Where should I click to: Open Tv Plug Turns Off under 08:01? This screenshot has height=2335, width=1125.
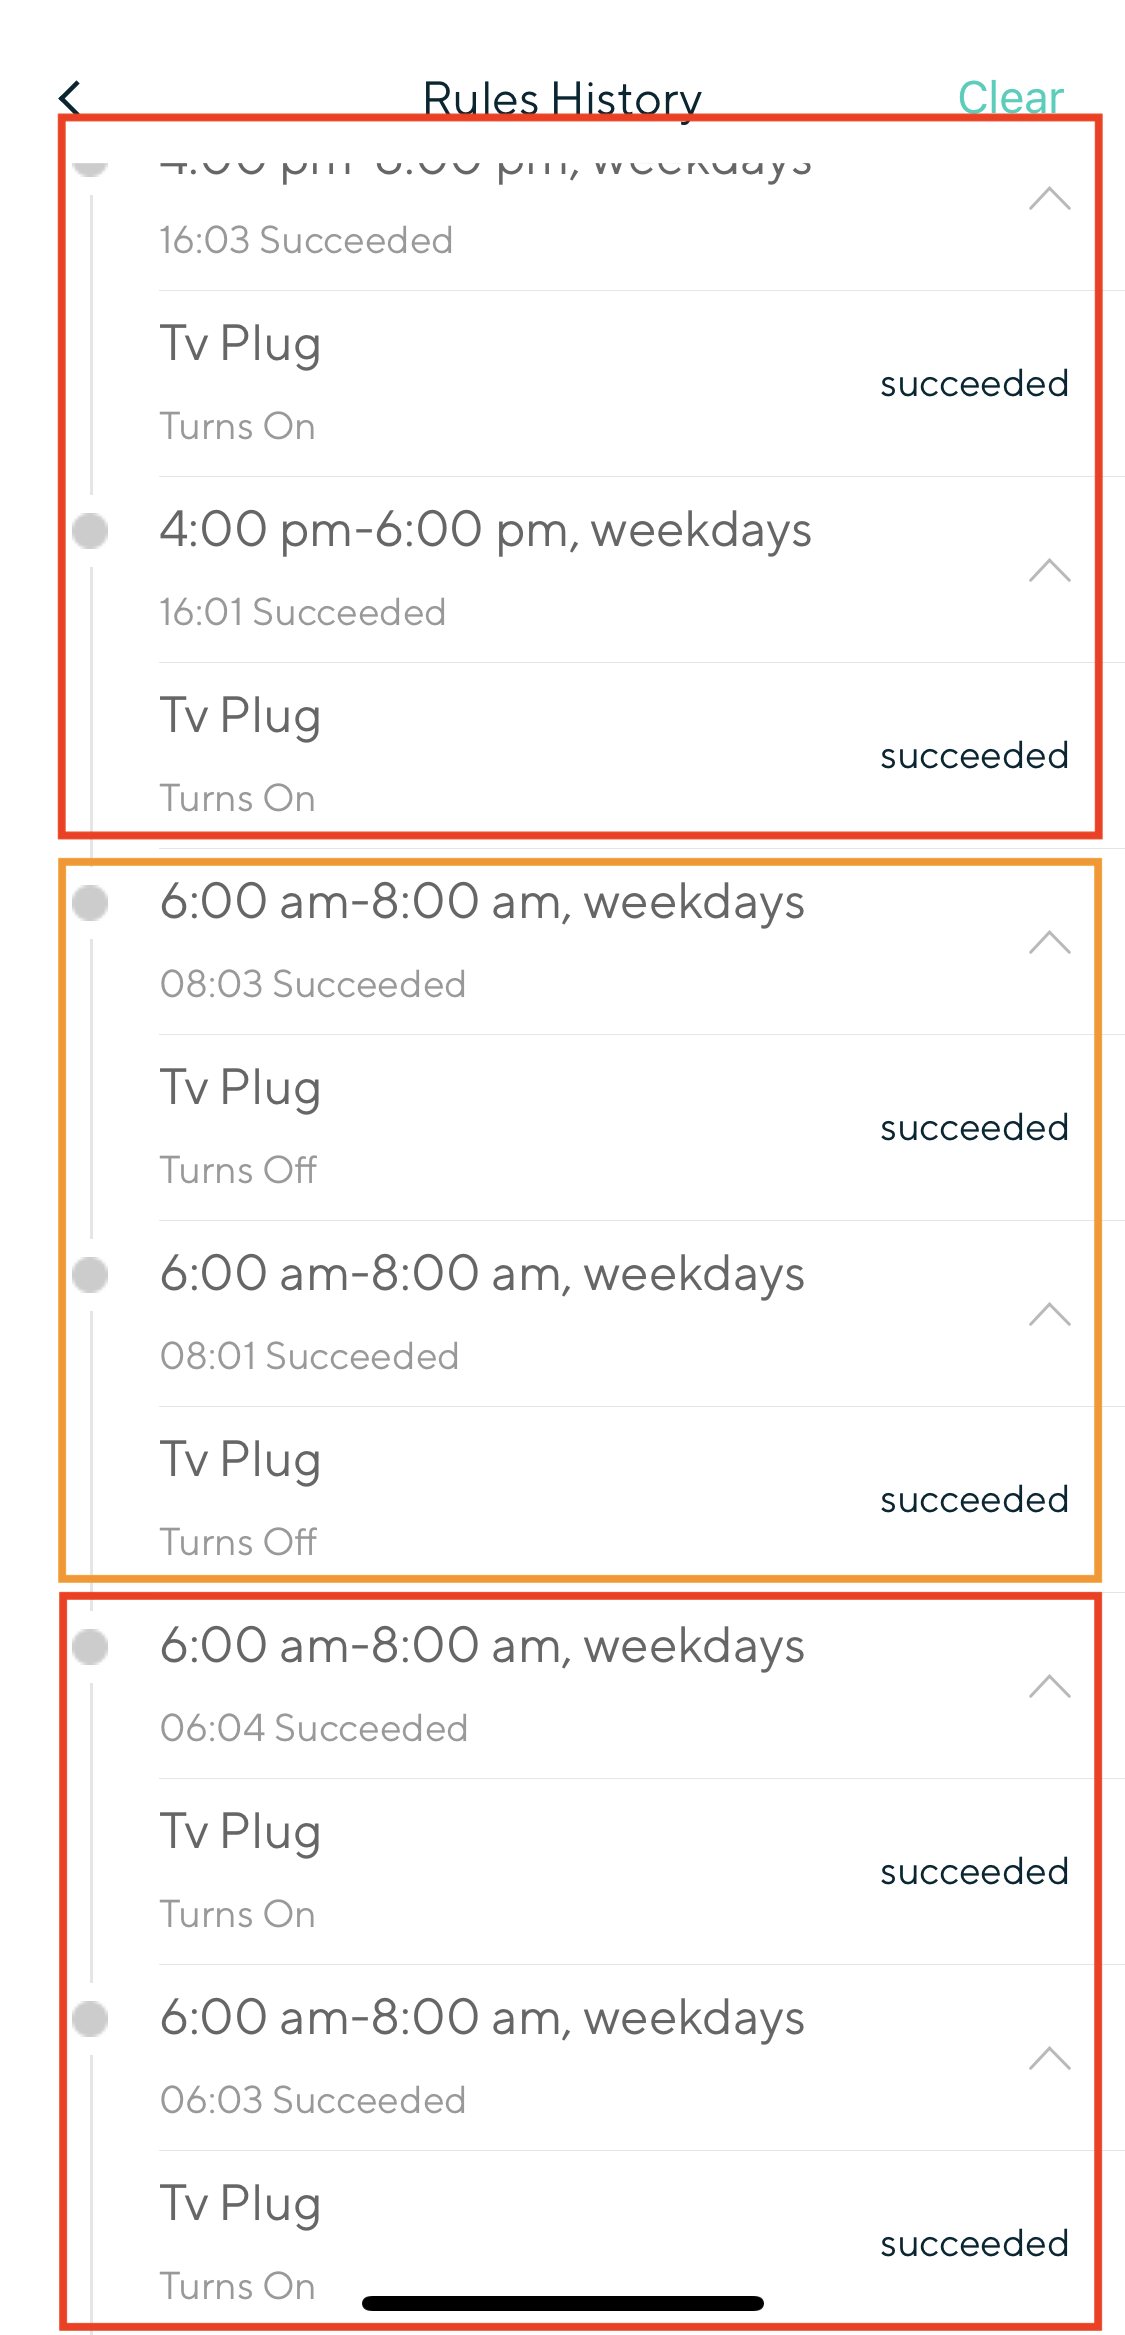[x=642, y=1500]
